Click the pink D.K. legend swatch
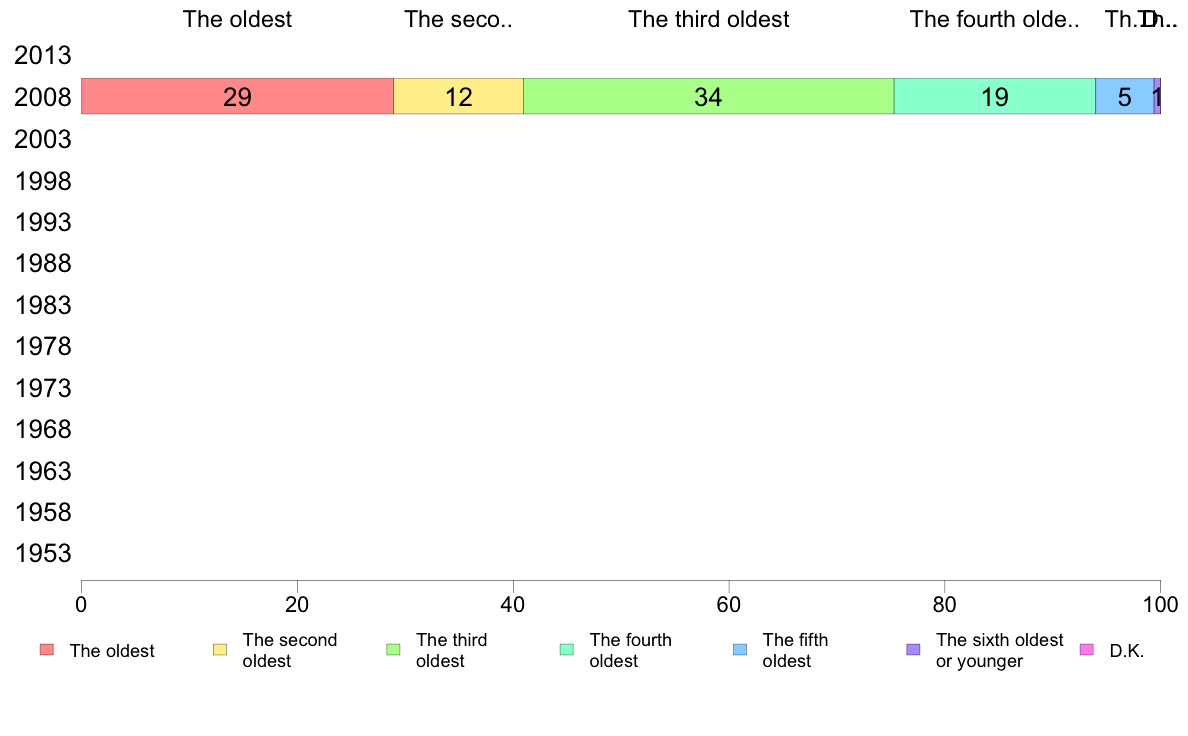Image resolution: width=1188 pixels, height=736 pixels. 1087,650
